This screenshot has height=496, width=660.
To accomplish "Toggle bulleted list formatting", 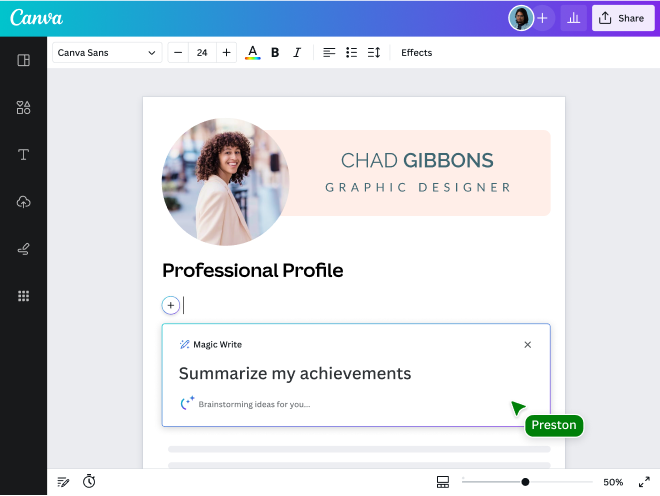I will 351,52.
